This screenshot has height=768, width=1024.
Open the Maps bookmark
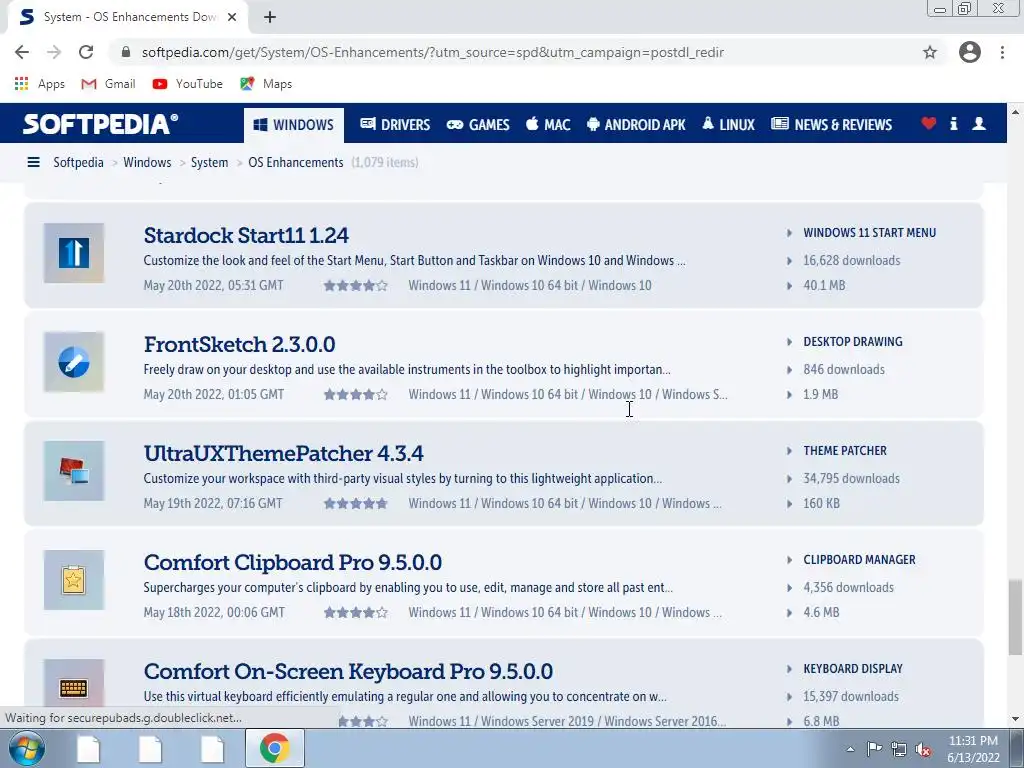tap(266, 84)
